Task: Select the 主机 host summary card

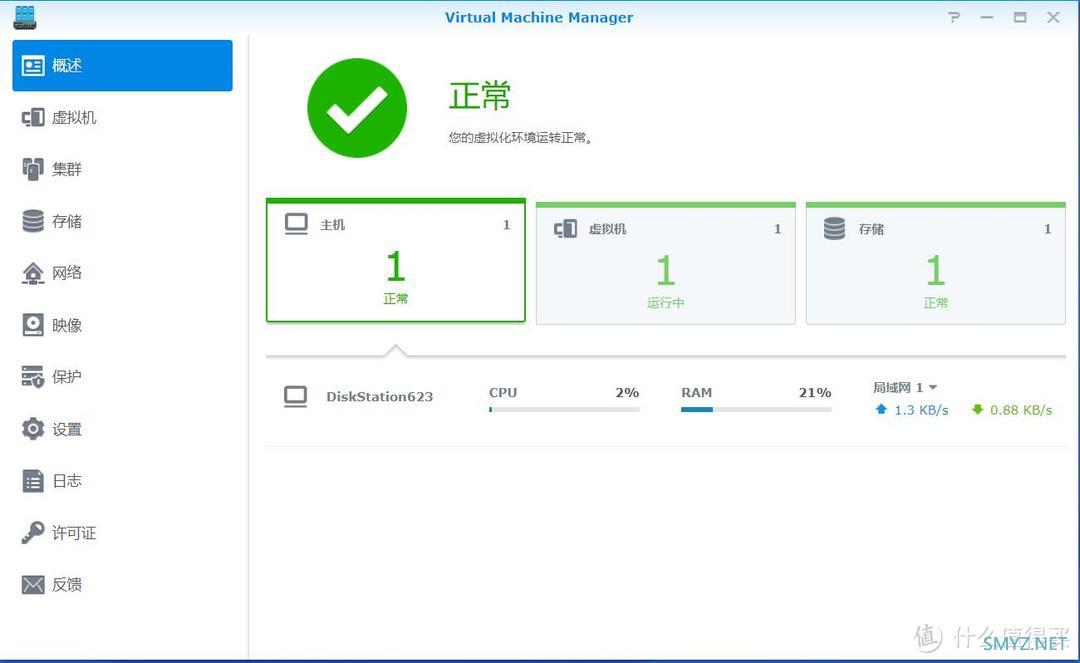Action: (396, 260)
